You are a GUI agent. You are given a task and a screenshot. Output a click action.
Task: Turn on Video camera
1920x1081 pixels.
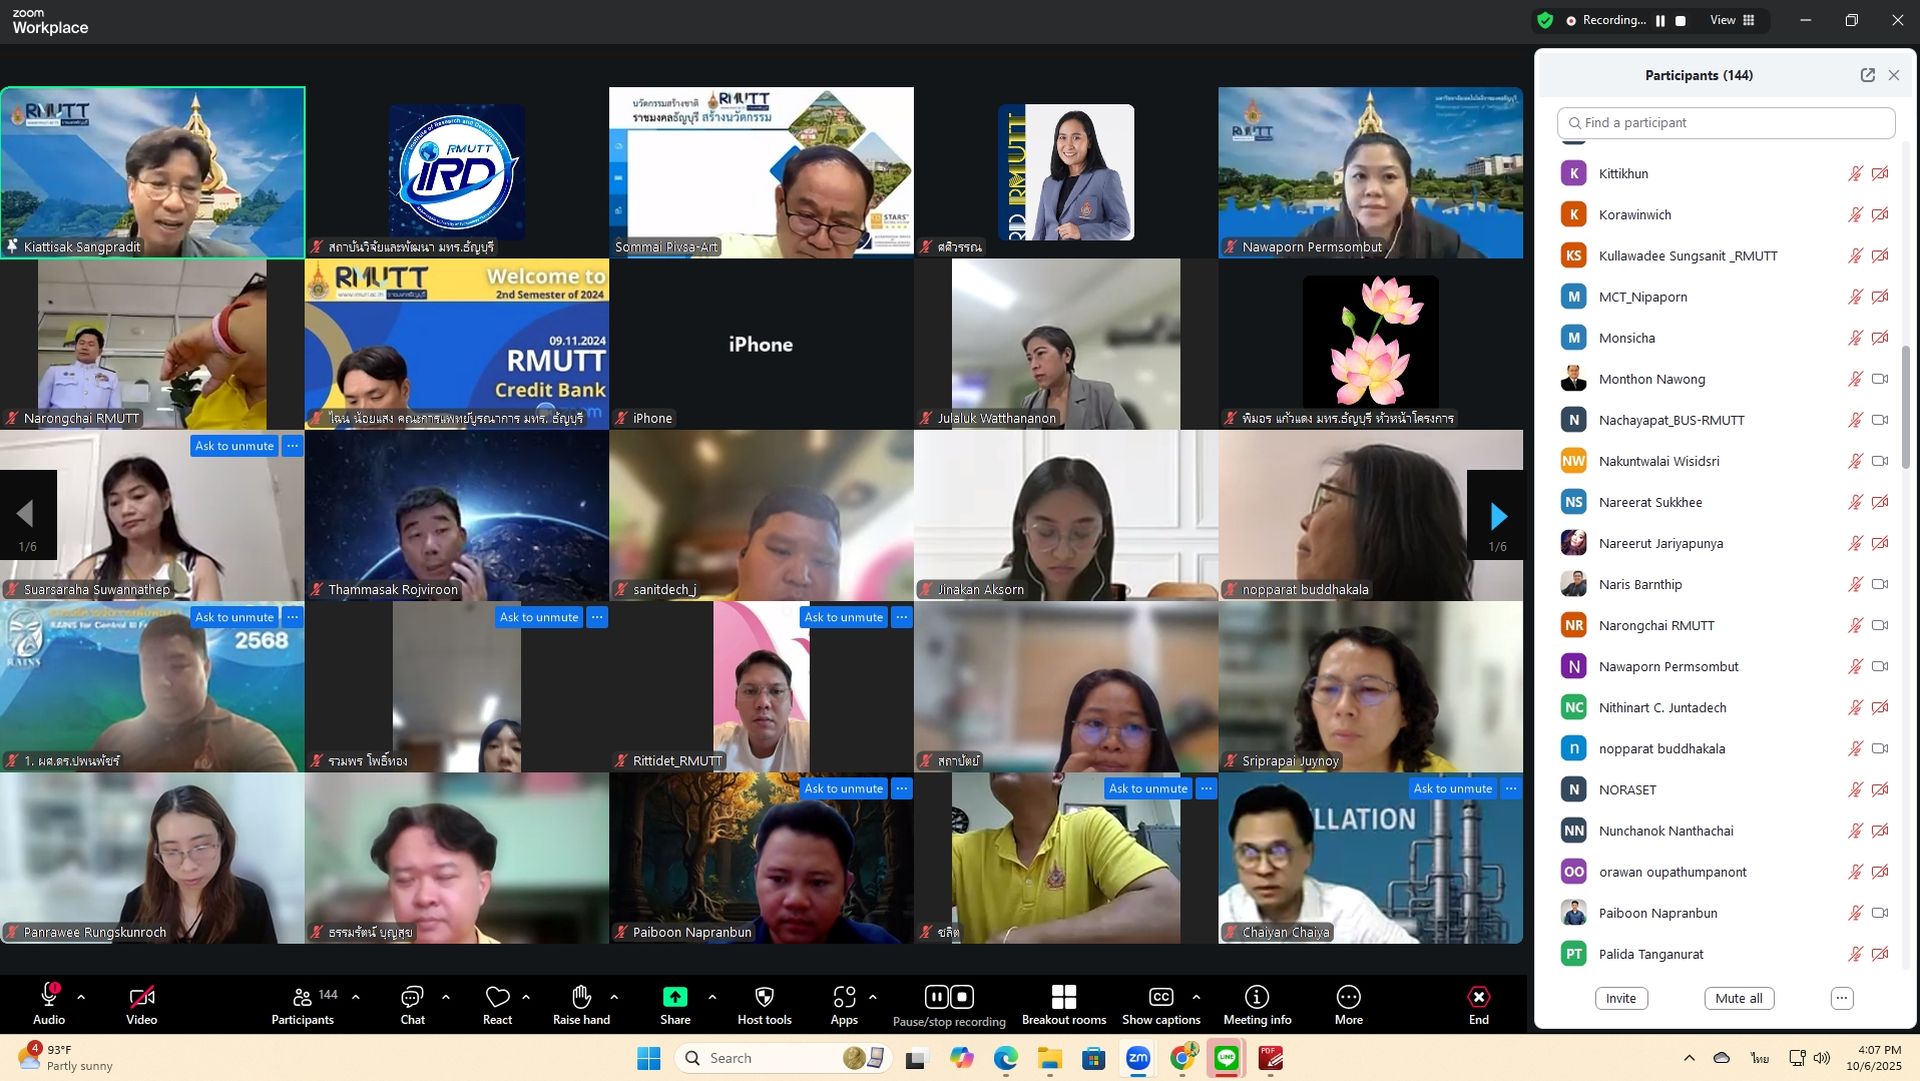pos(141,997)
